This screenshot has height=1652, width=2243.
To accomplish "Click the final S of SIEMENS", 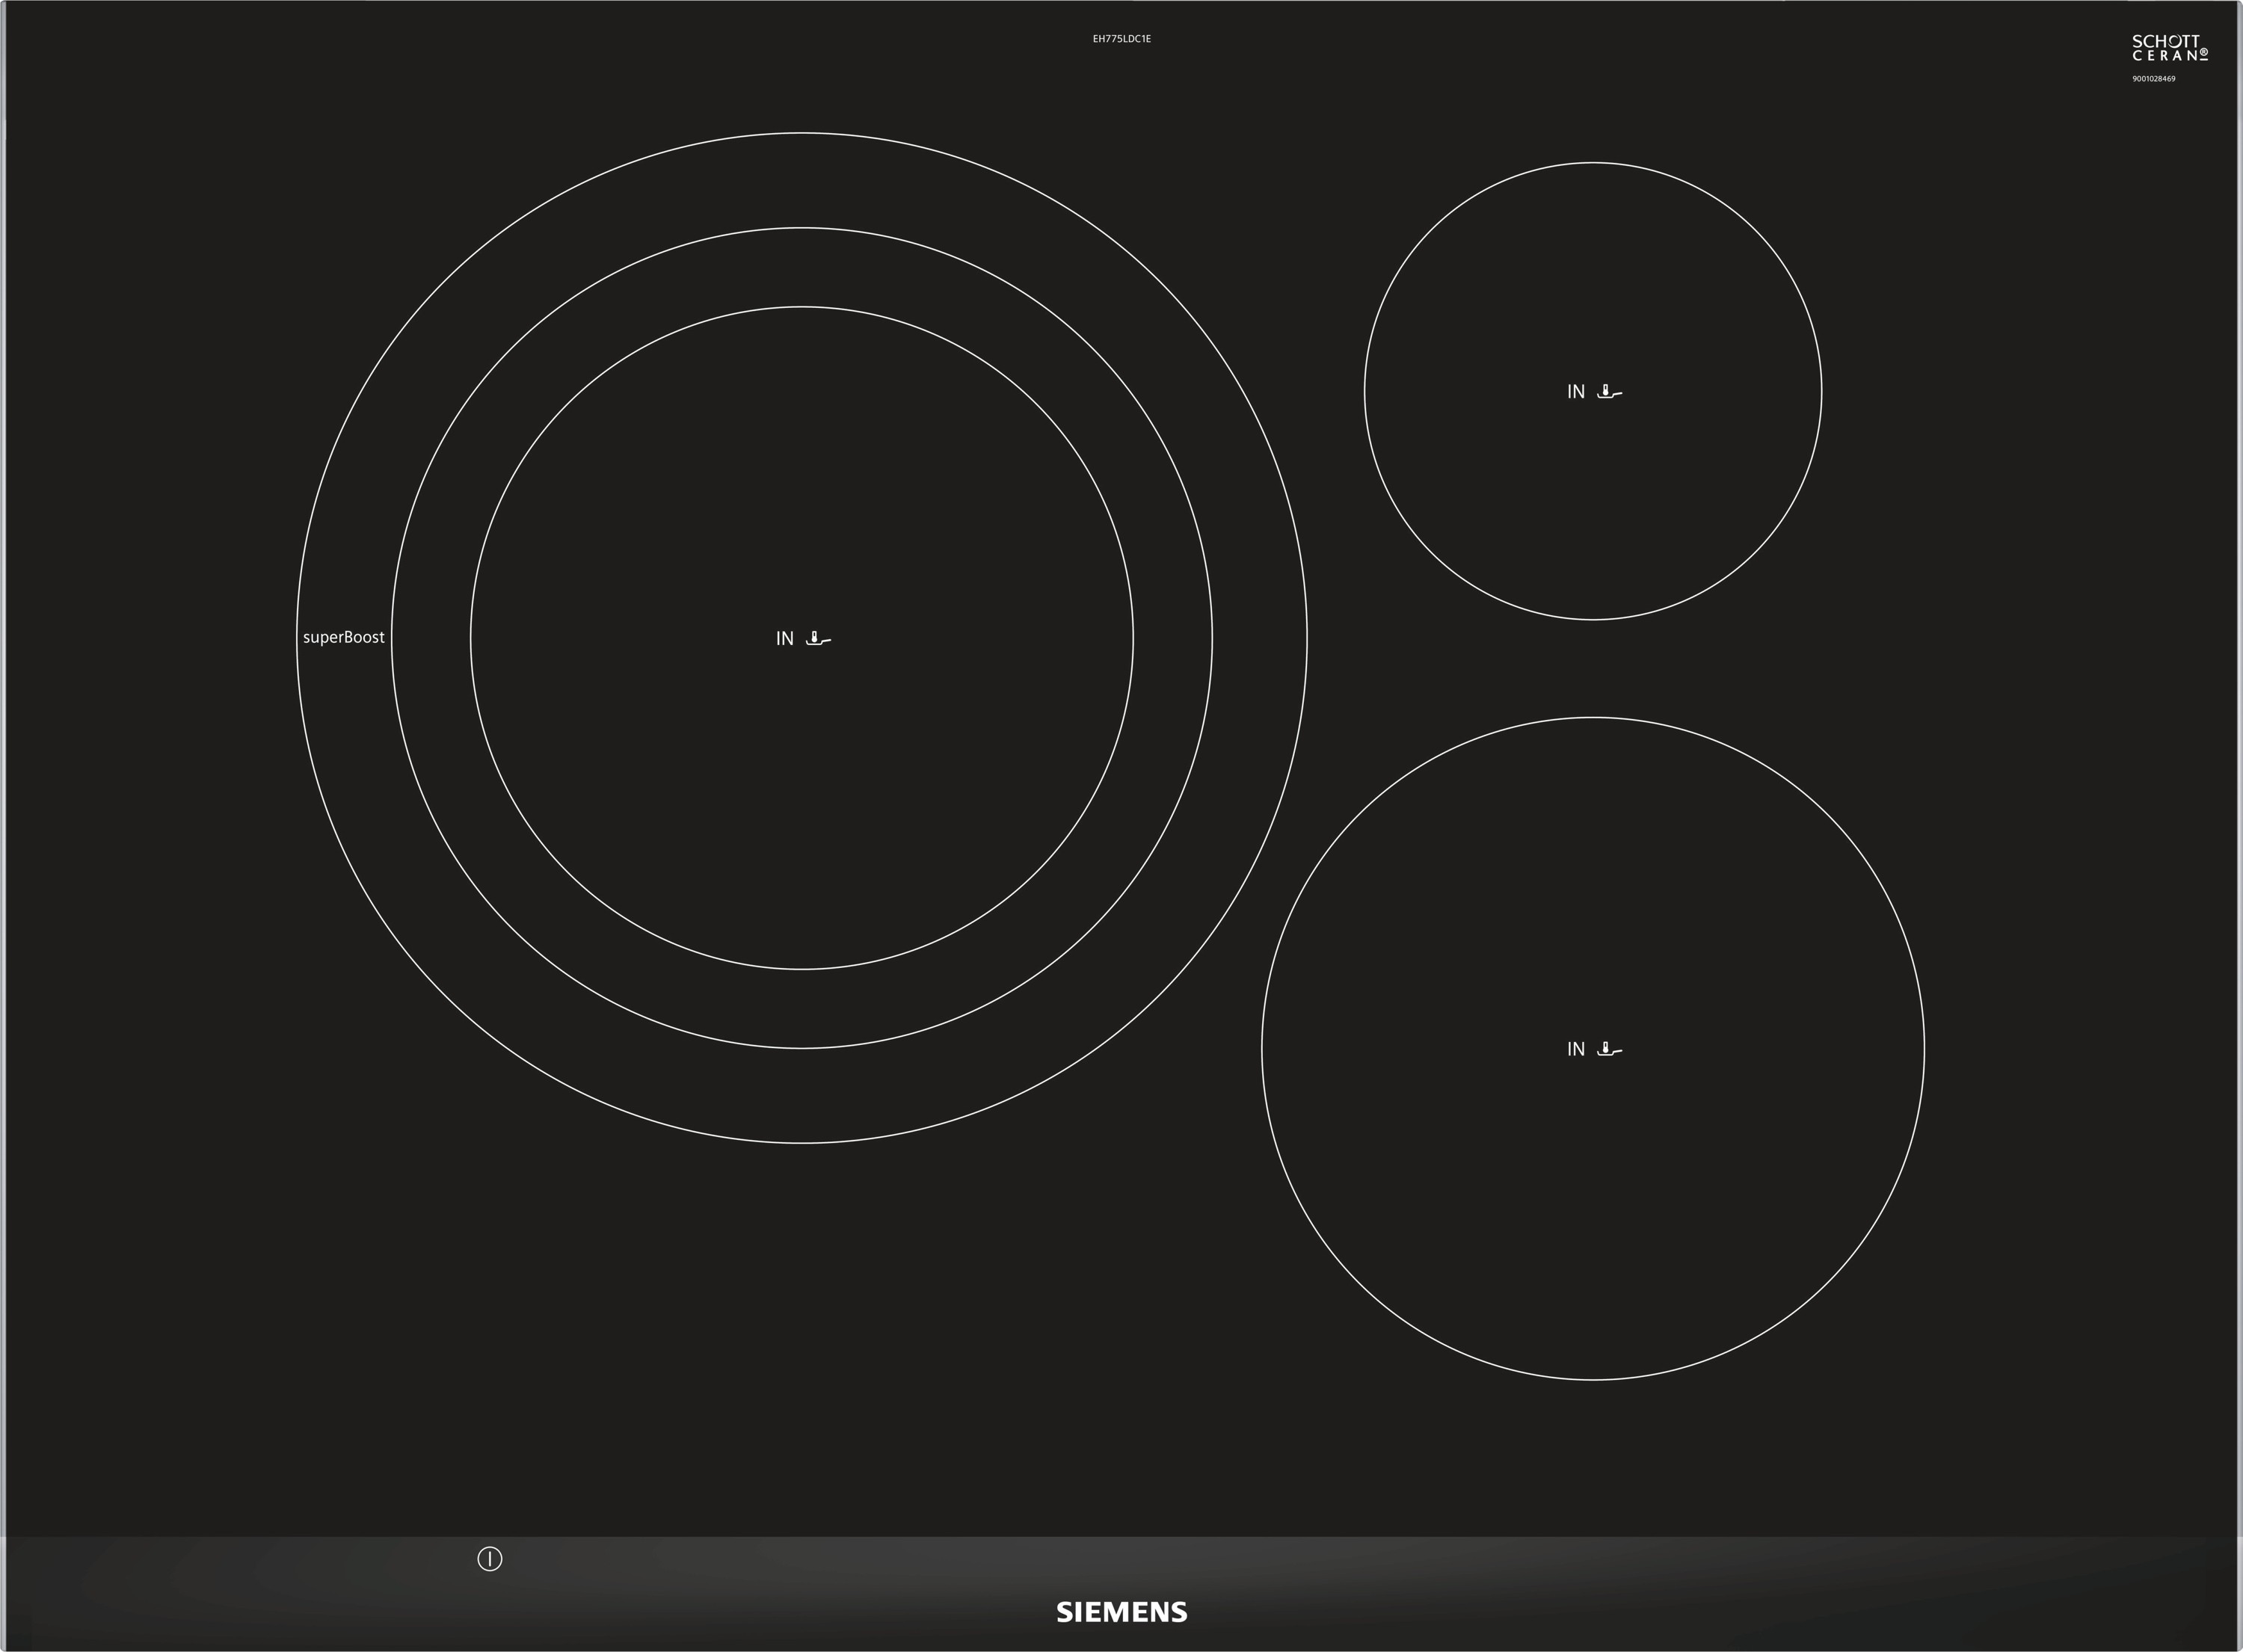I will [x=1178, y=1612].
